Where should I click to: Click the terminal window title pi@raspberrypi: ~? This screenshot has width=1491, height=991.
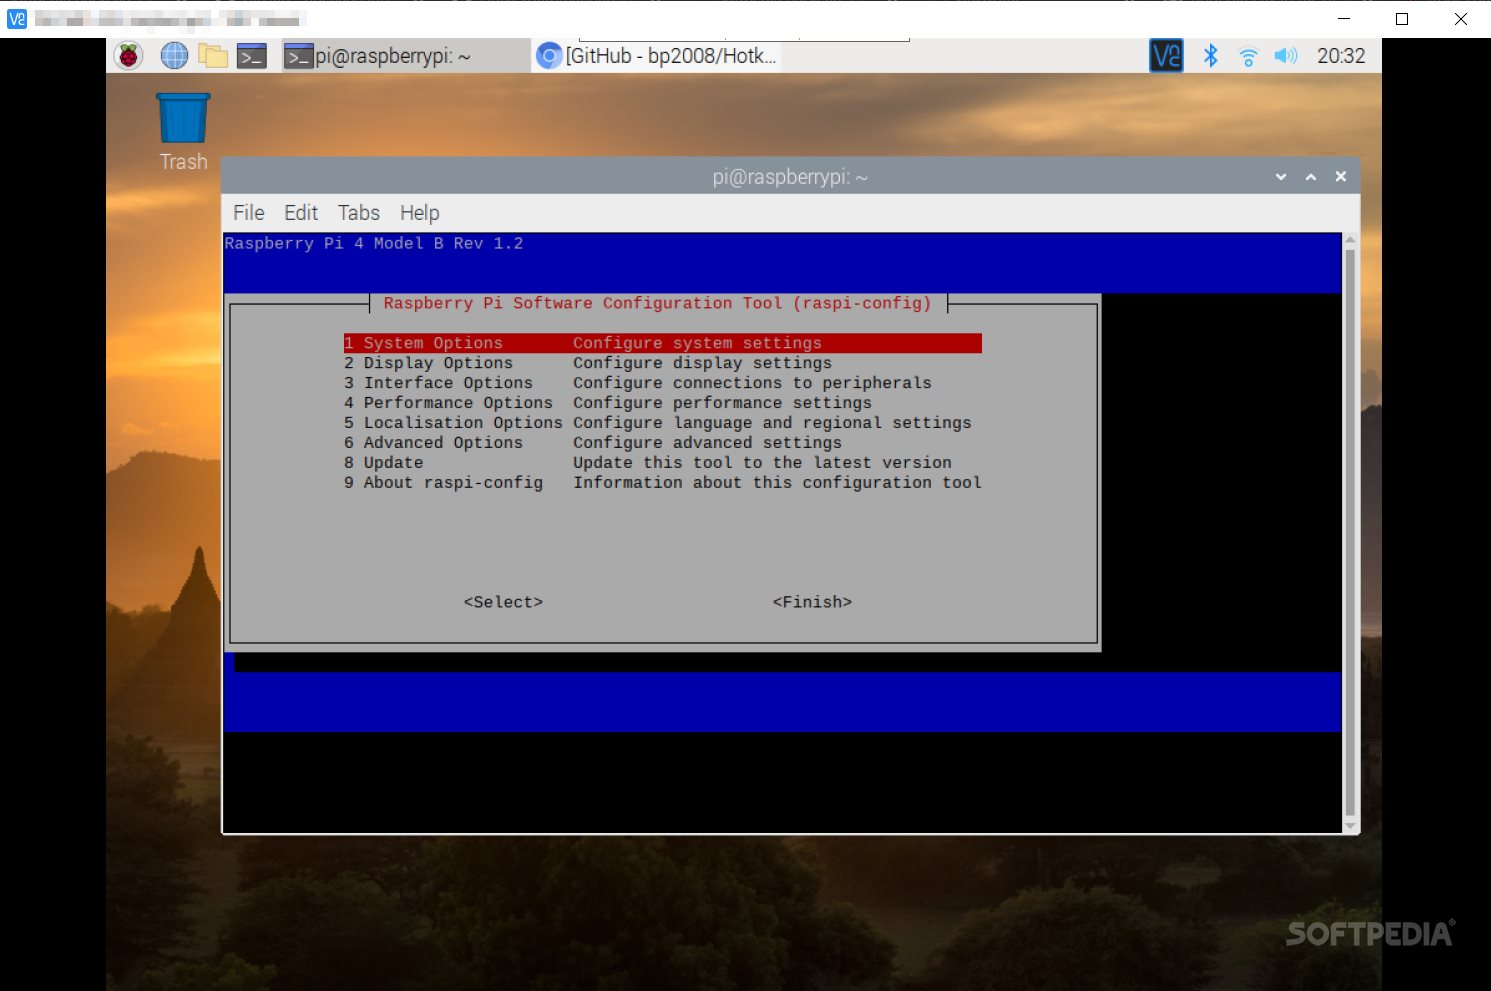[790, 177]
